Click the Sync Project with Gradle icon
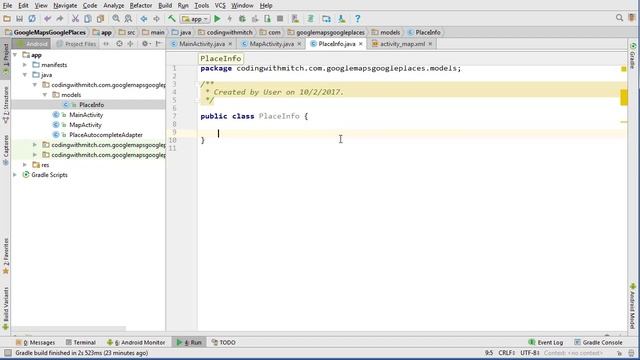Image resolution: width=640 pixels, height=360 pixels. [311, 19]
